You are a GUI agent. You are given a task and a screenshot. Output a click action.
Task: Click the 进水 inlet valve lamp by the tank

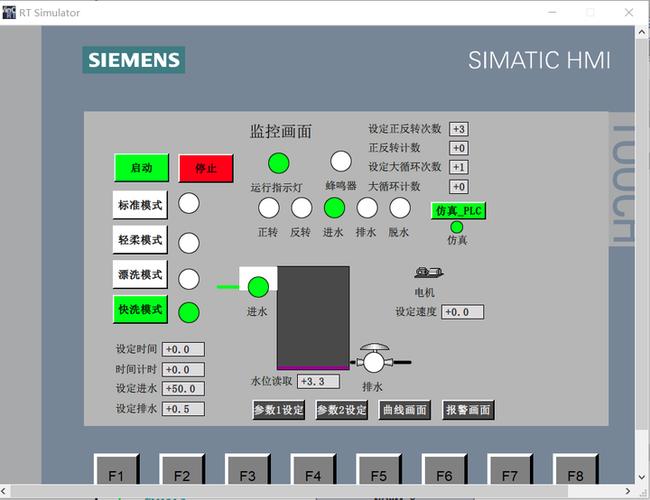click(x=258, y=287)
